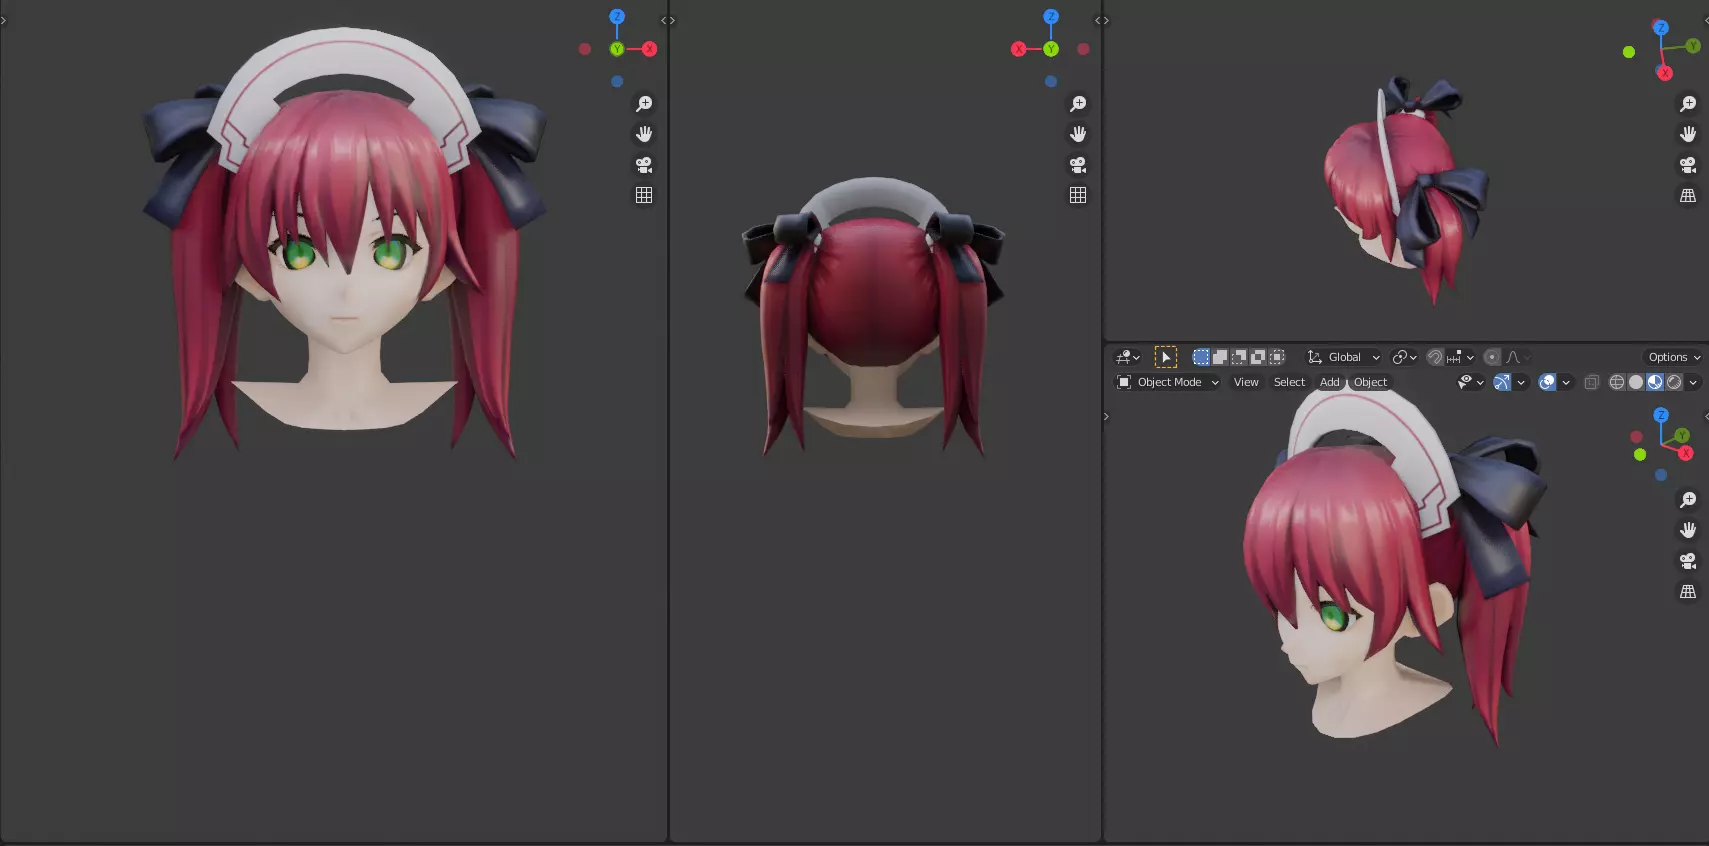
Task: Toggle perspective/orthographic grid icon in back-view viewport
Action: coord(1078,195)
